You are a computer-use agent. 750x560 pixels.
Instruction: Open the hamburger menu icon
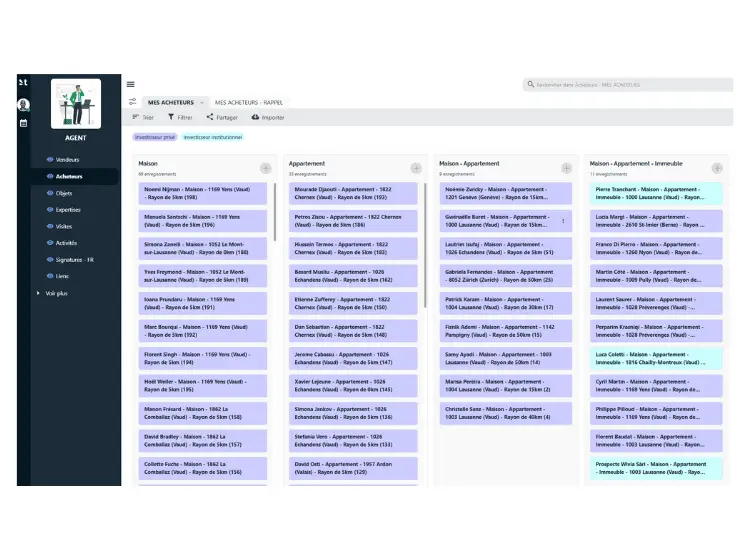point(130,84)
